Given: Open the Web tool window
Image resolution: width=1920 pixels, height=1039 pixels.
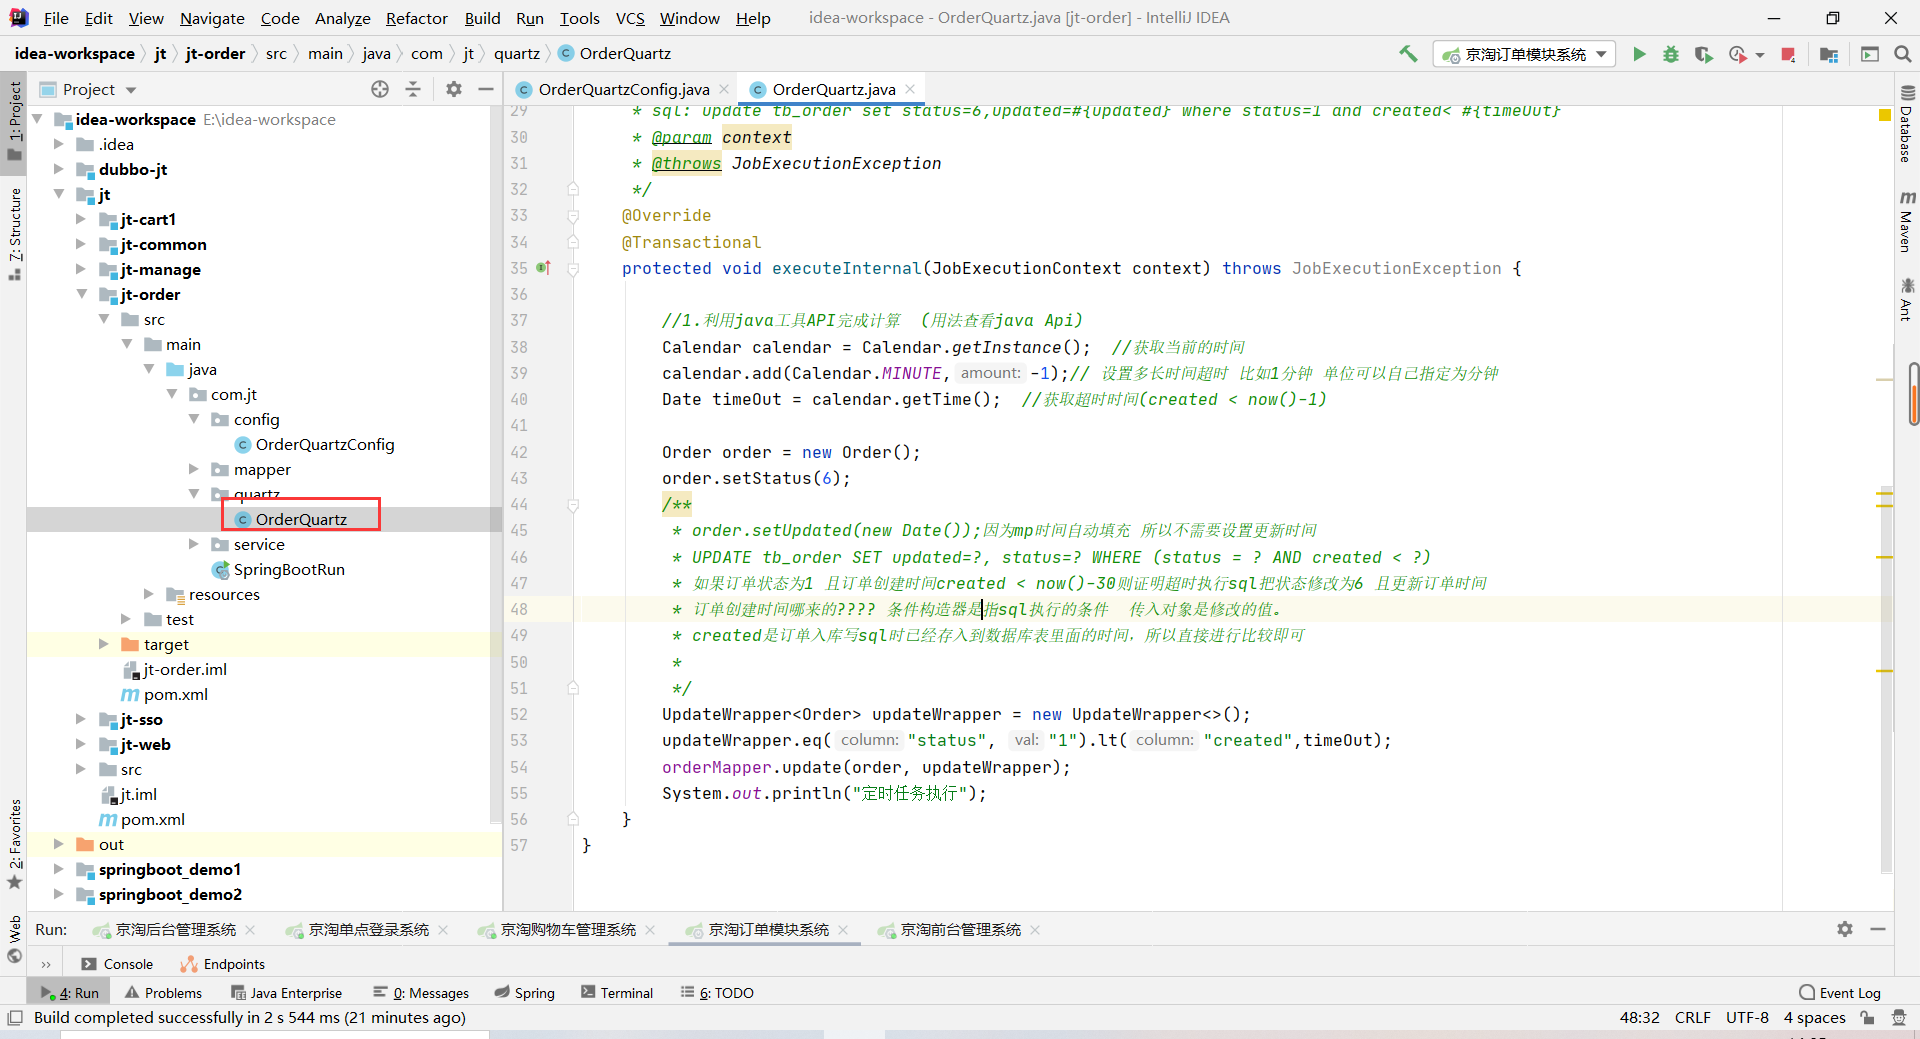Looking at the screenshot, I should [14, 939].
